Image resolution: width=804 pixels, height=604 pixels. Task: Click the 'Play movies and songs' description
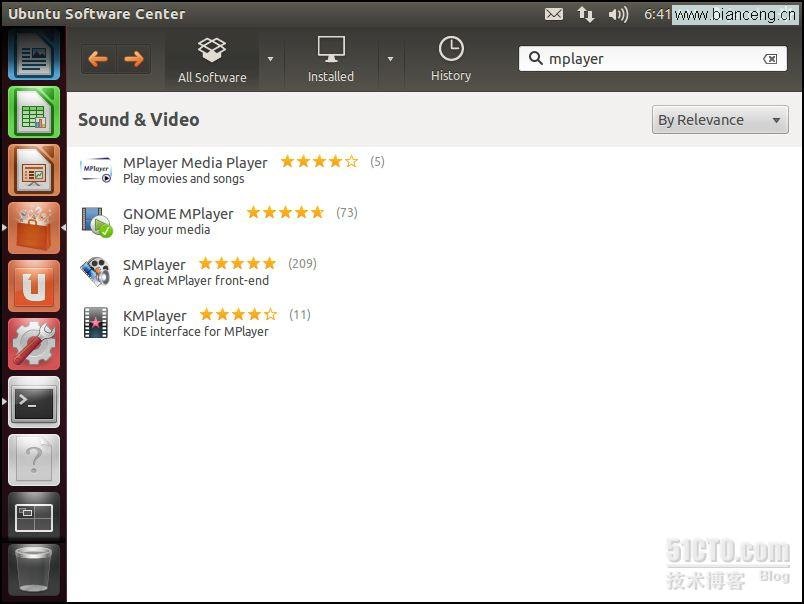pos(184,178)
